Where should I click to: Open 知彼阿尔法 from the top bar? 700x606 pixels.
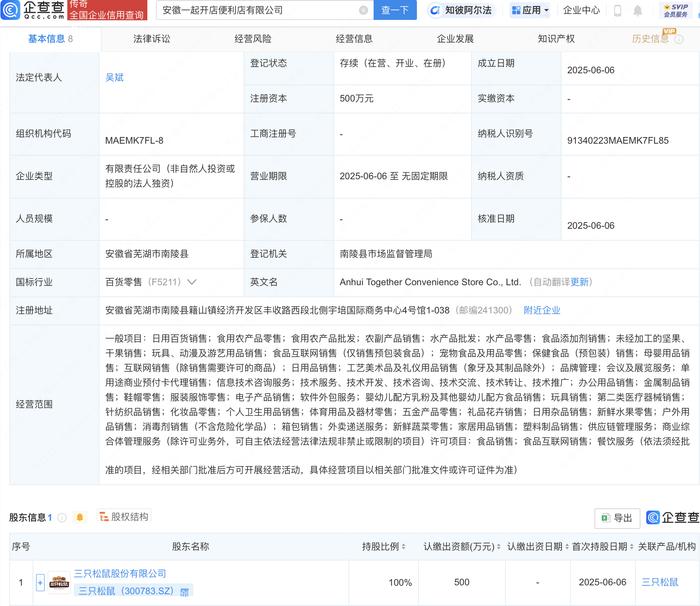[462, 10]
